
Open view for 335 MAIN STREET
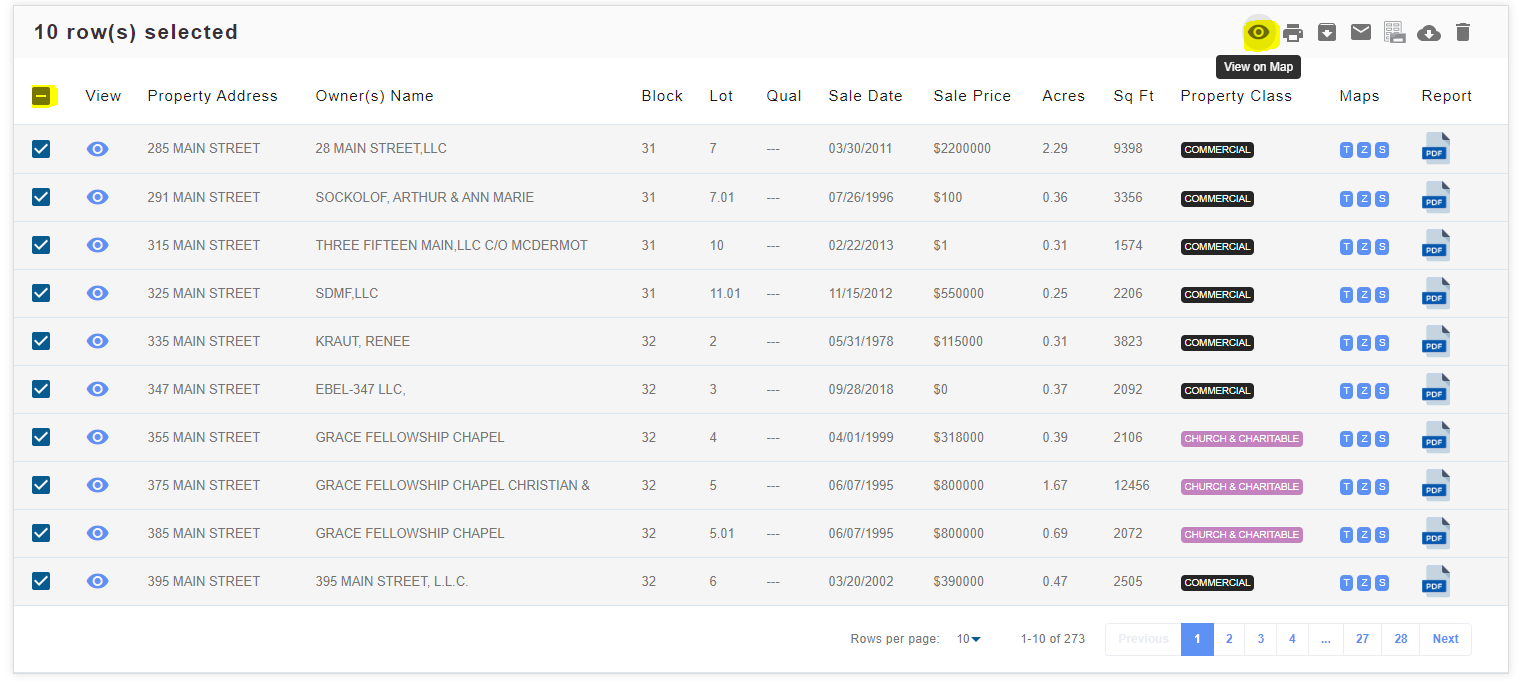tap(97, 341)
